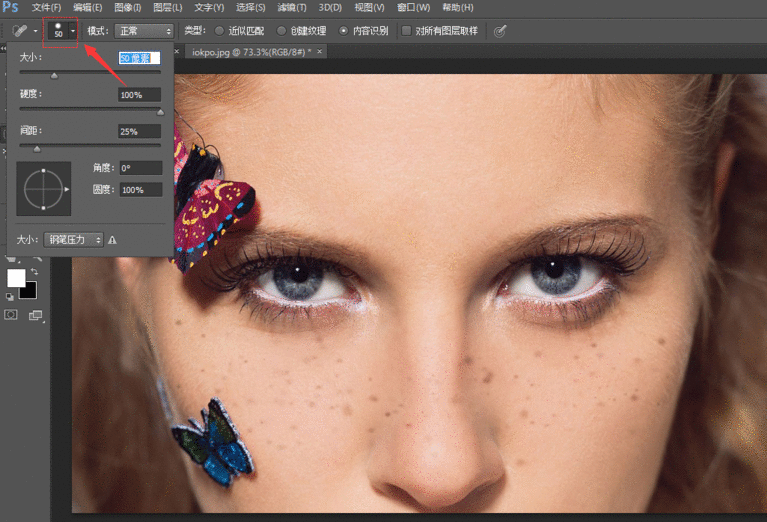
Task: Open the 钢笔压力 size control dropdown
Action: click(73, 240)
